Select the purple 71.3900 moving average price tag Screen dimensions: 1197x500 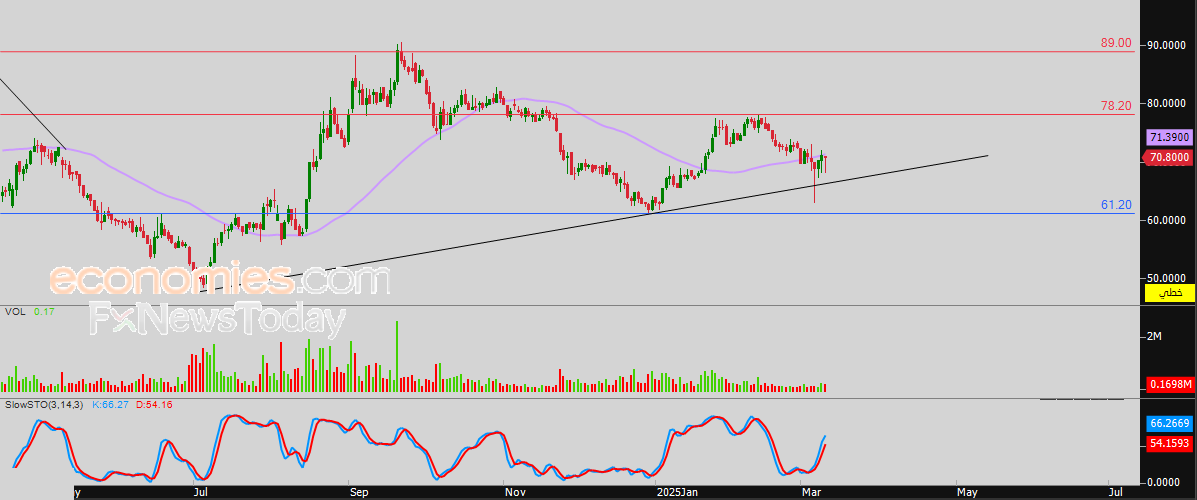1169,137
